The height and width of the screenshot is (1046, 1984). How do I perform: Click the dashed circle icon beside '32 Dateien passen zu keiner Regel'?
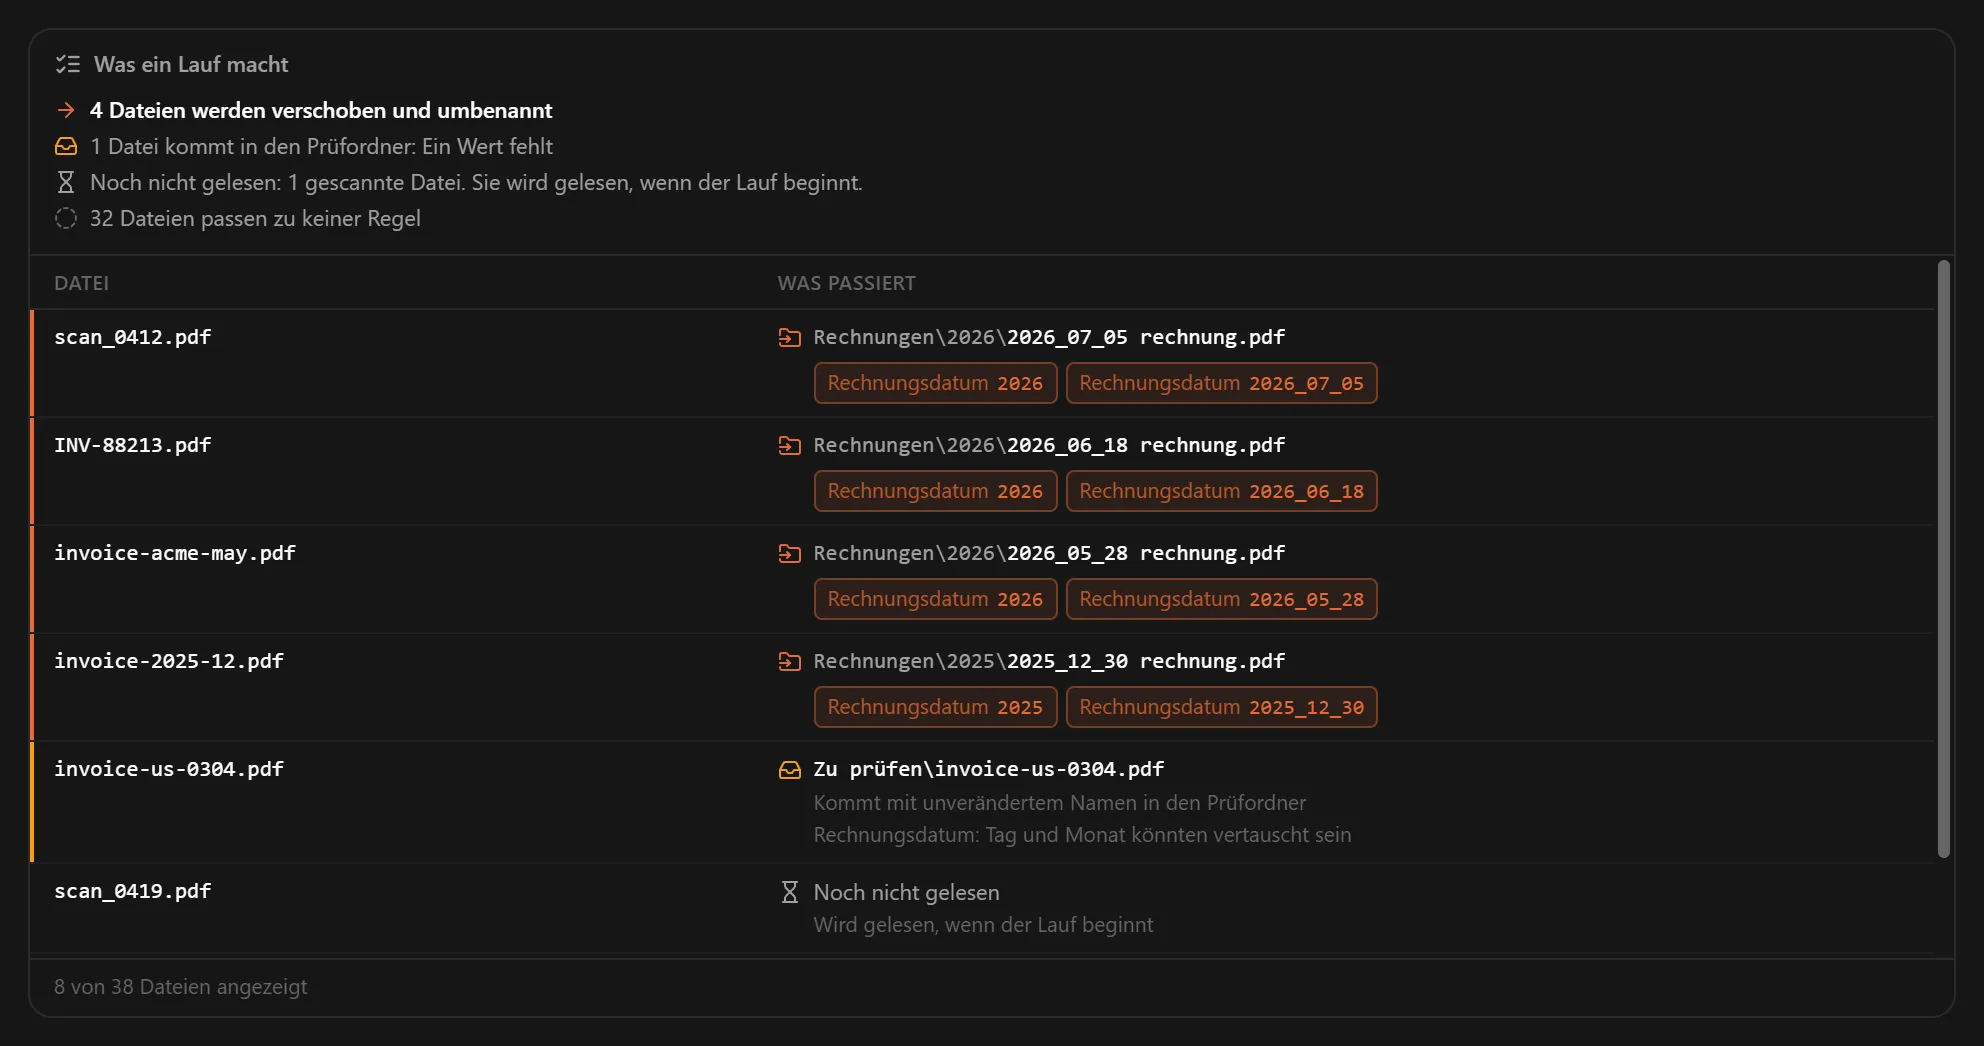[66, 218]
